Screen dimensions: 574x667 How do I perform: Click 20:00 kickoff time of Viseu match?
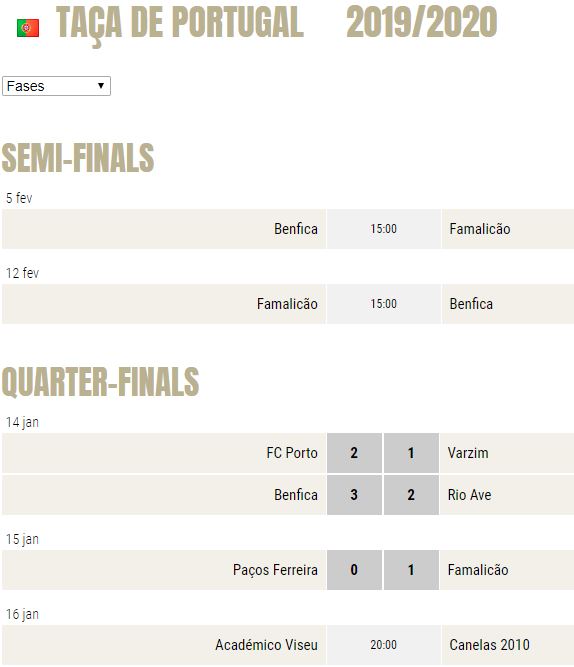383,645
